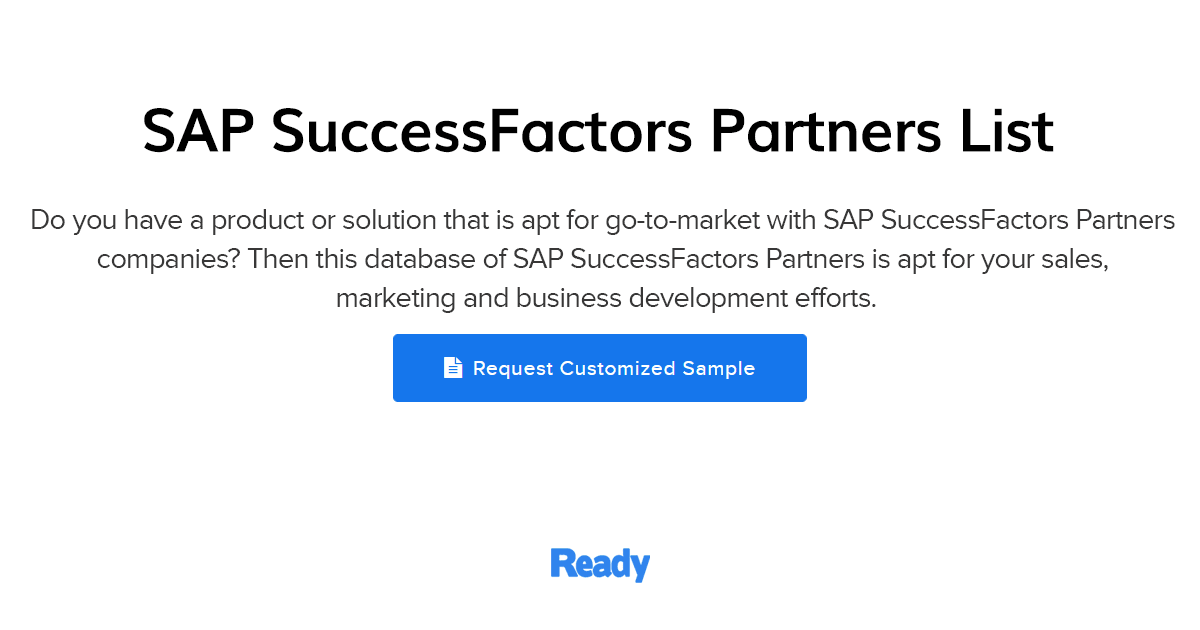Click the blank area beneath the Ready logo
Screen dimensions: 1200x630
coord(600,610)
